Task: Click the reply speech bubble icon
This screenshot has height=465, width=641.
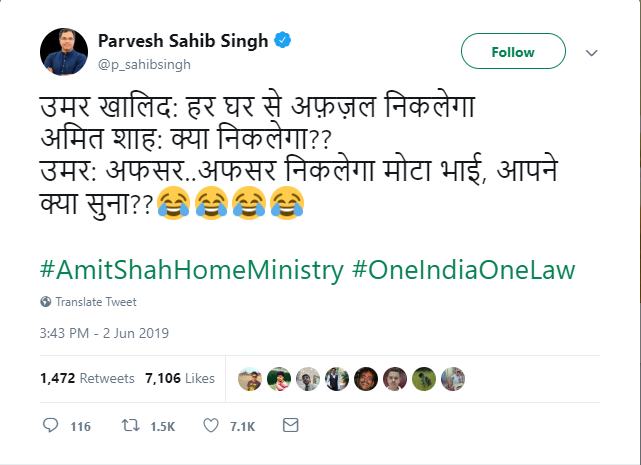Action: pos(51,426)
